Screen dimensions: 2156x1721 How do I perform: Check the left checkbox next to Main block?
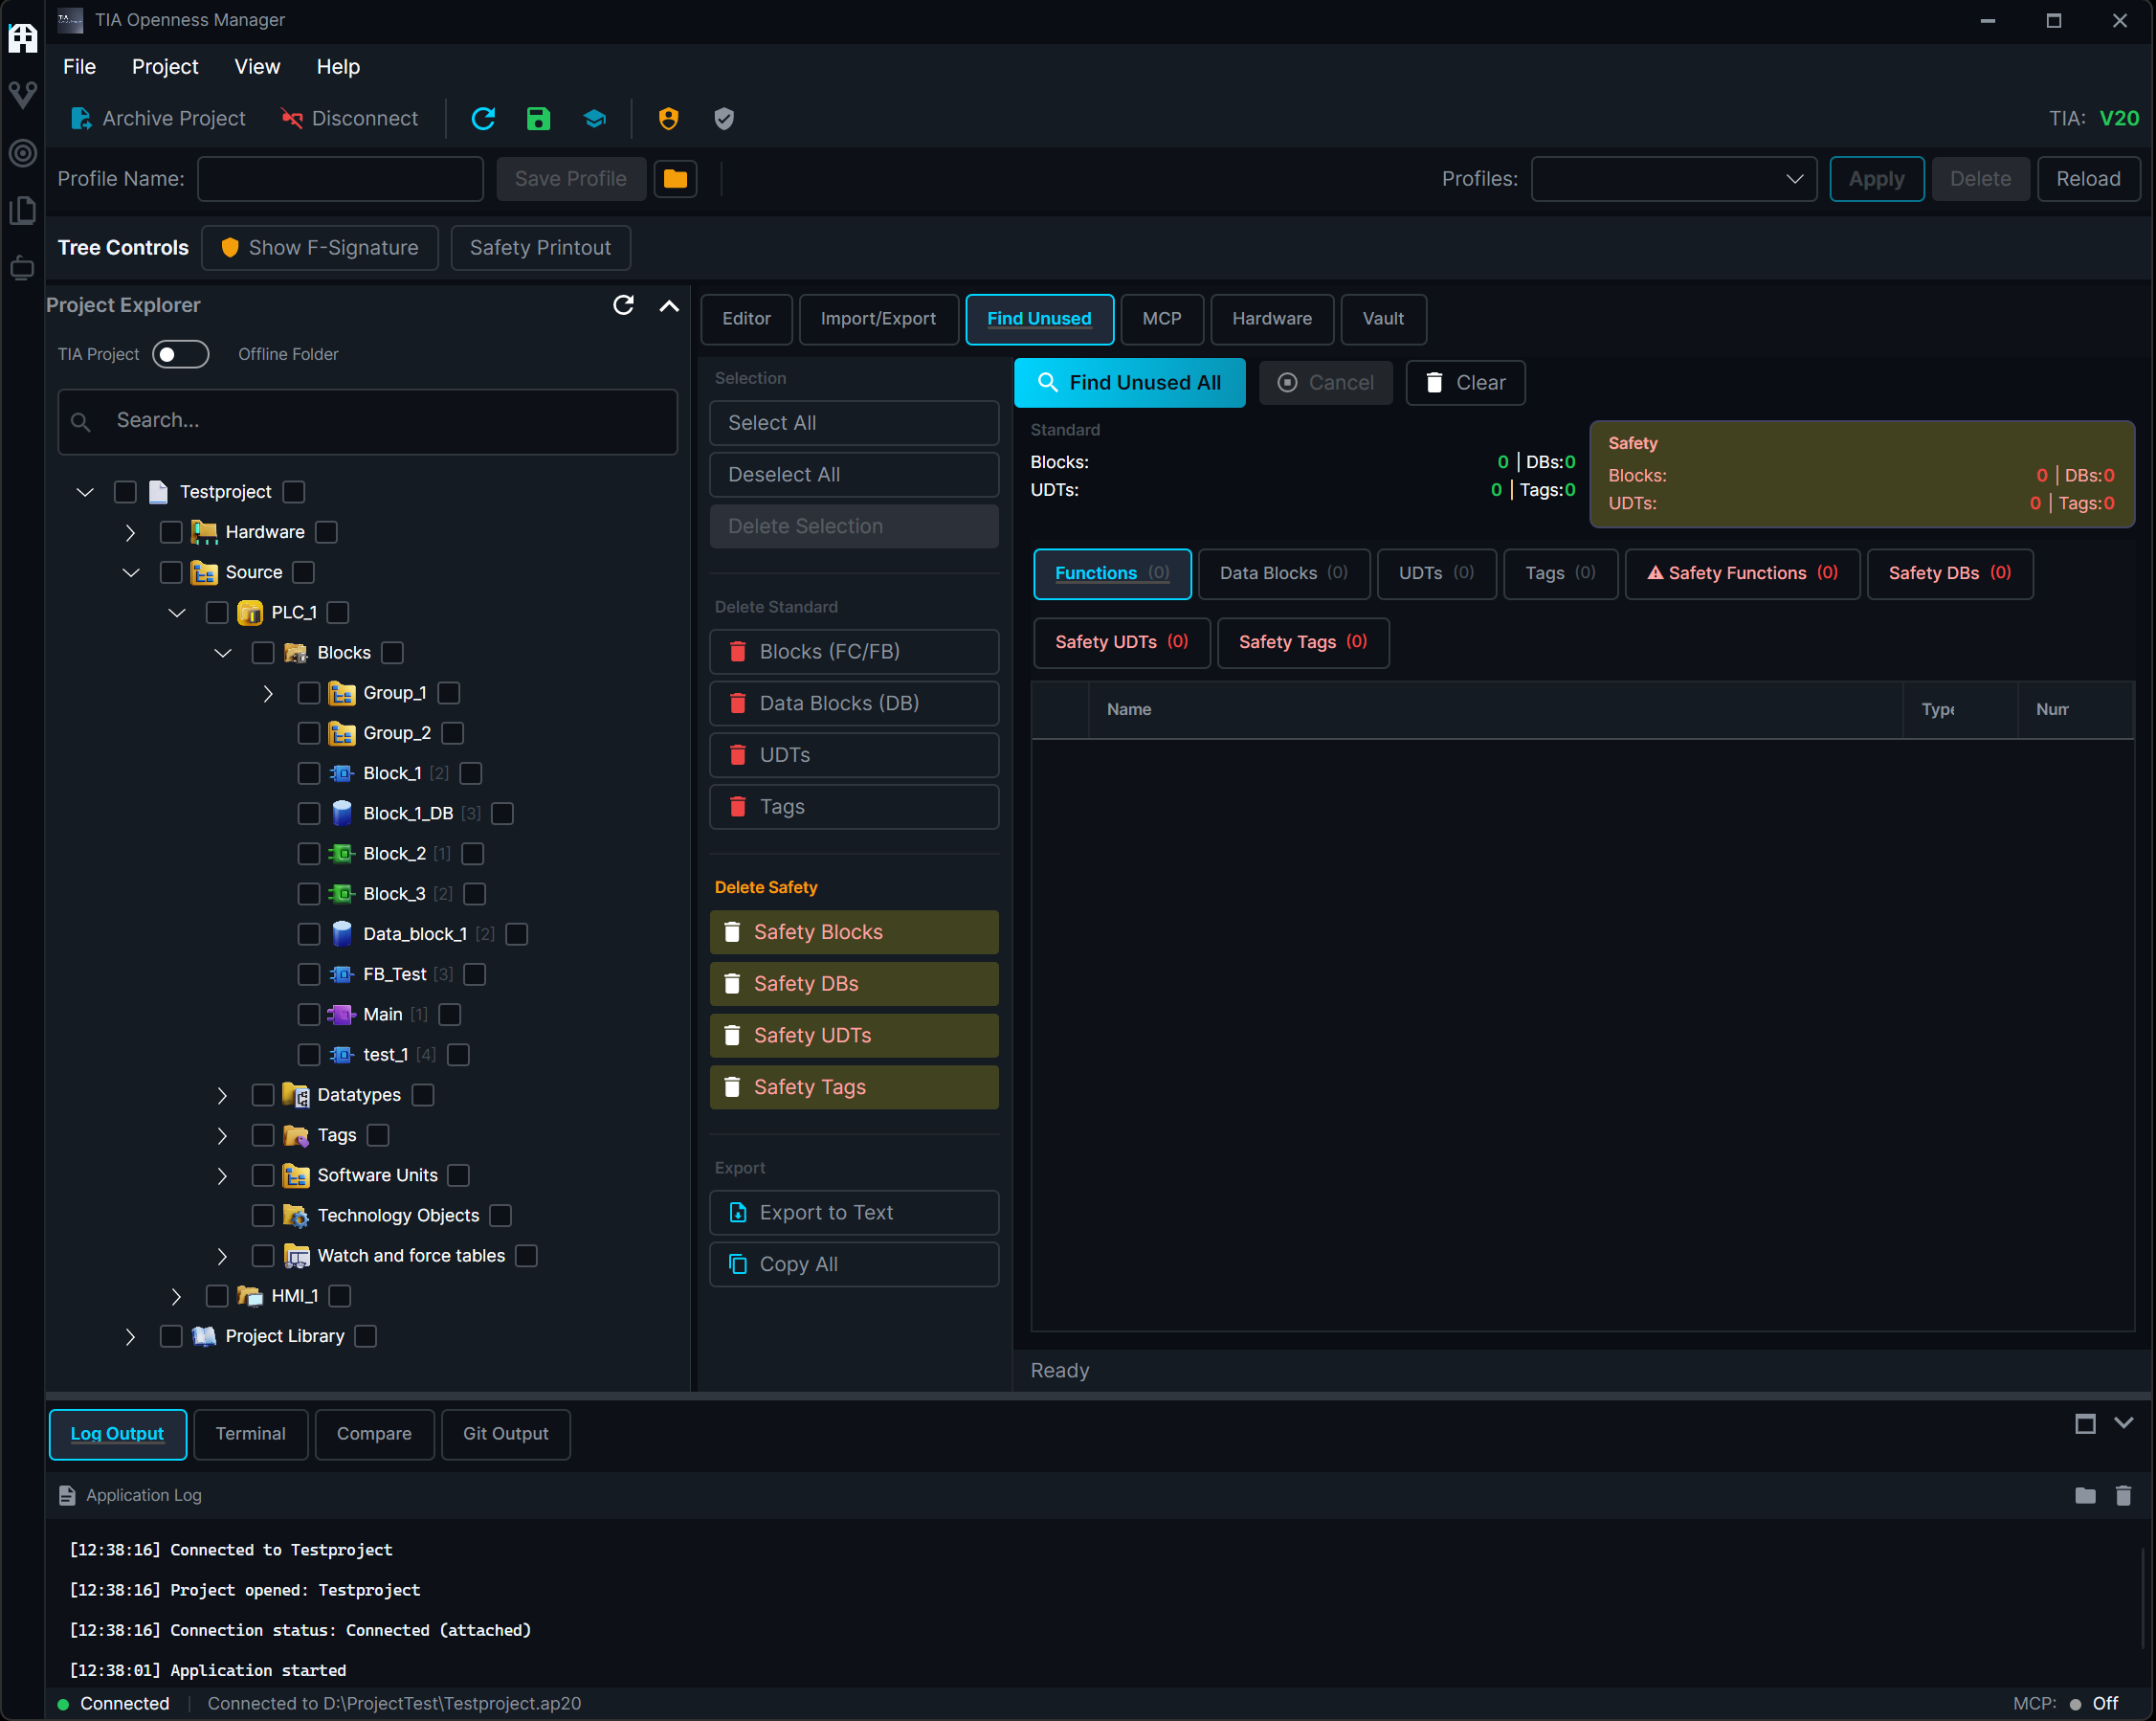point(309,1015)
